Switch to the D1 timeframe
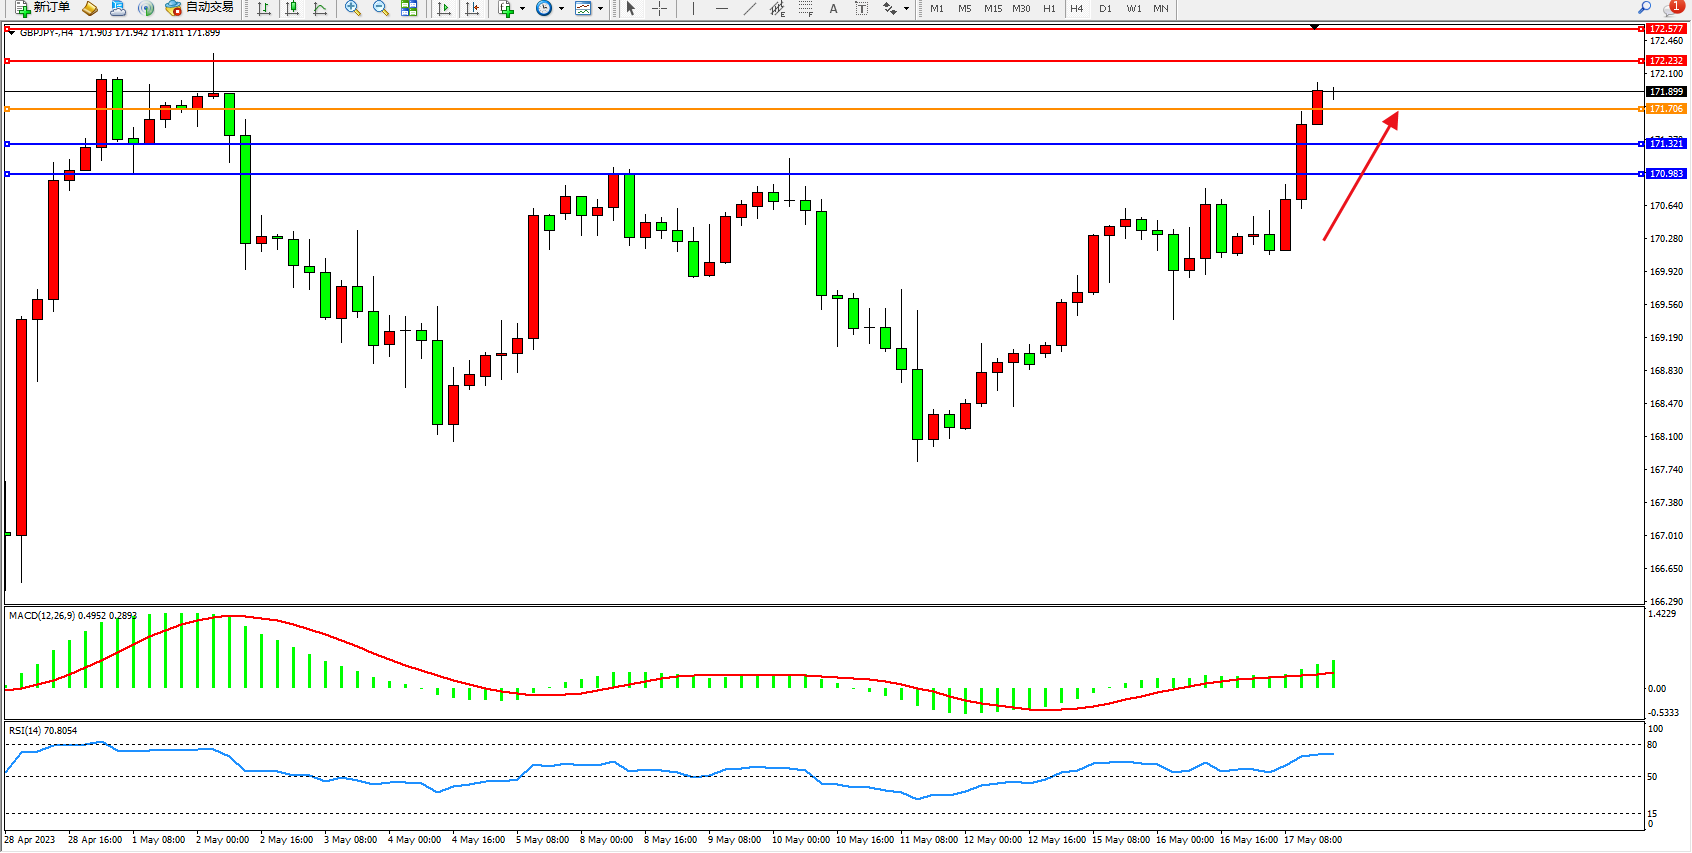Viewport: 1692px width, 853px height. 1105,8
